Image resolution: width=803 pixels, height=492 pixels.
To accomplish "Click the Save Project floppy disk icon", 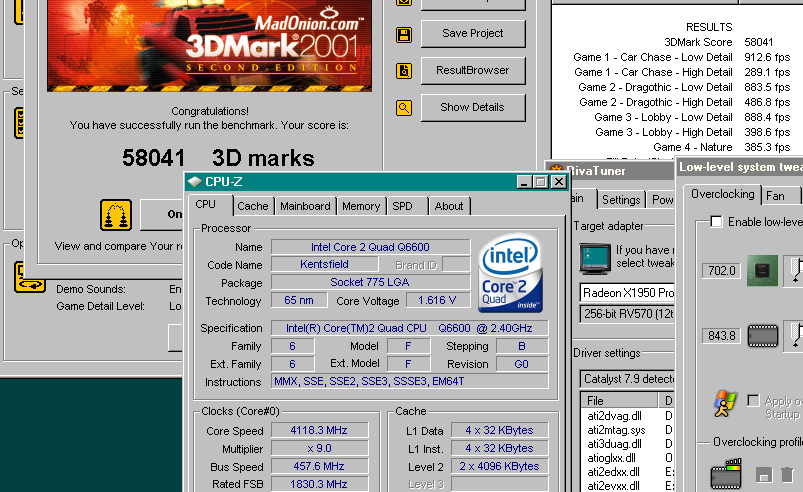I will pyautogui.click(x=404, y=35).
